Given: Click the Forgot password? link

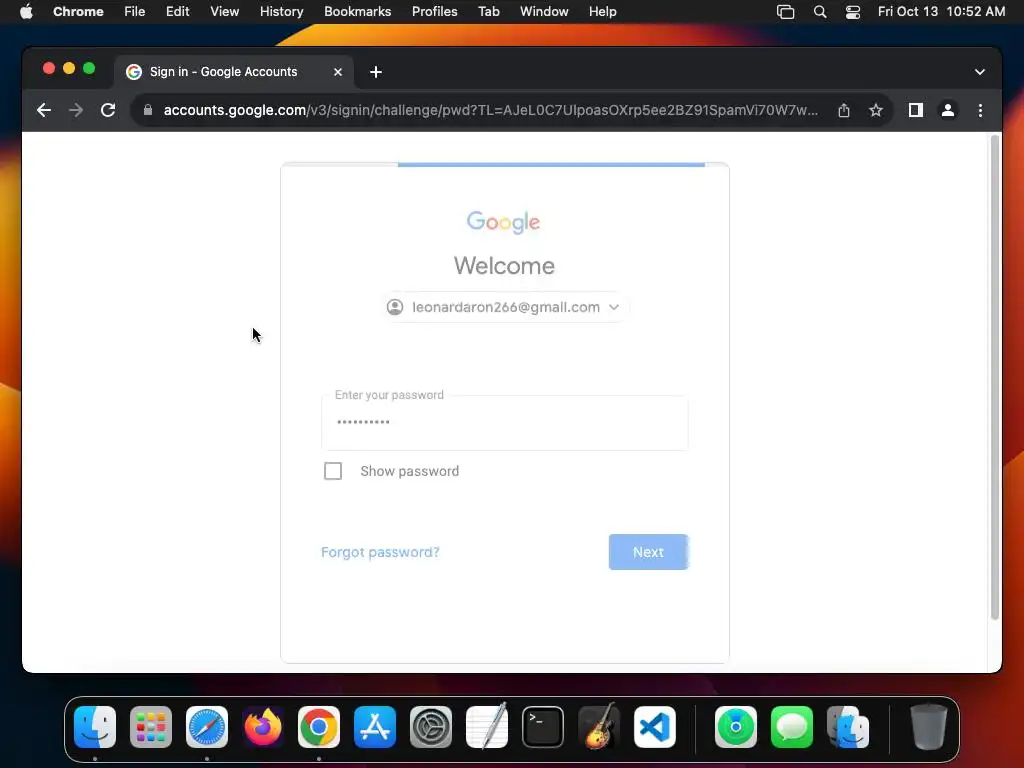Looking at the screenshot, I should tap(380, 552).
